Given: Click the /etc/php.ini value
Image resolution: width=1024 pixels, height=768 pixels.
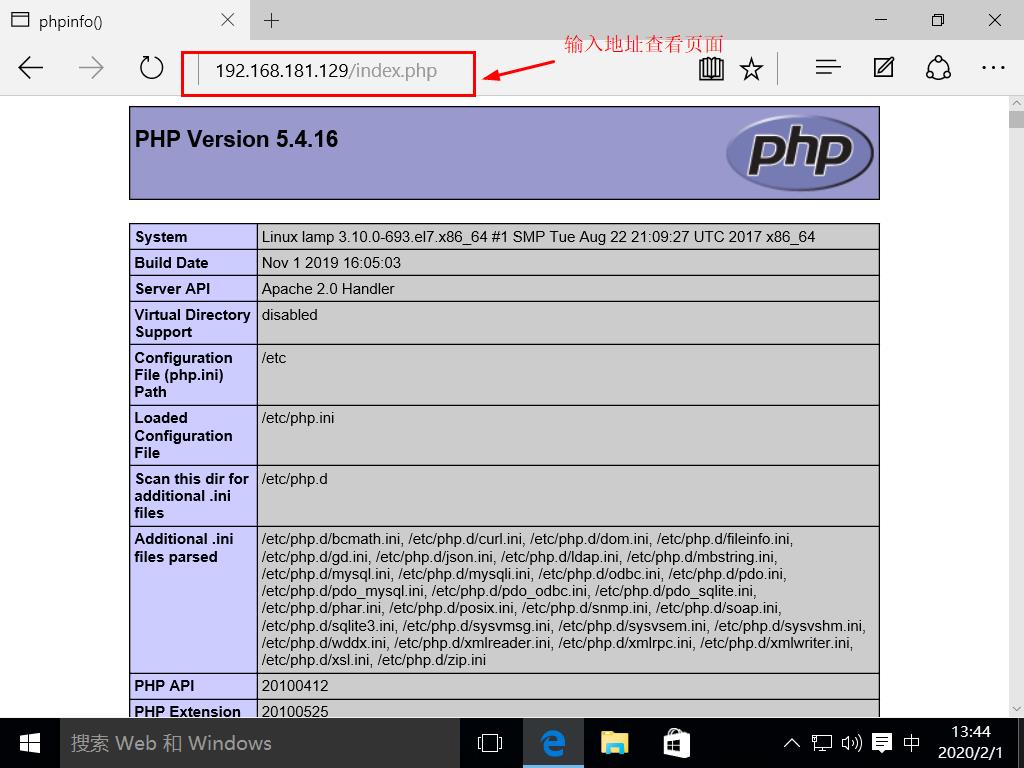Looking at the screenshot, I should [x=298, y=417].
